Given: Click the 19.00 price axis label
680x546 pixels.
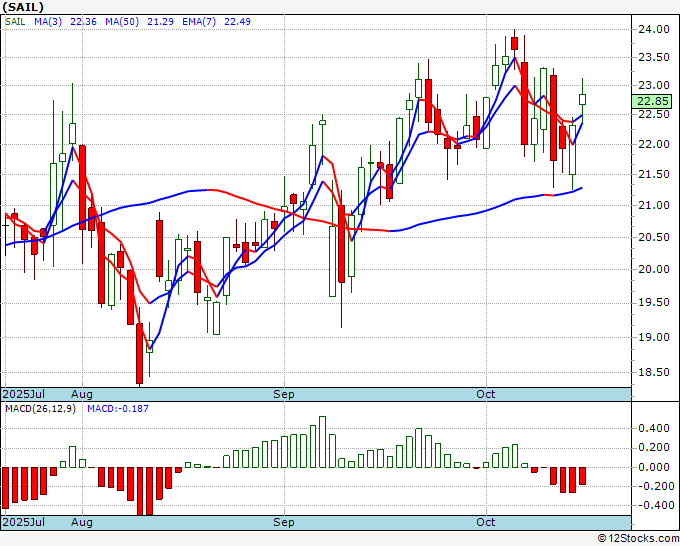Looking at the screenshot, I should [x=653, y=337].
